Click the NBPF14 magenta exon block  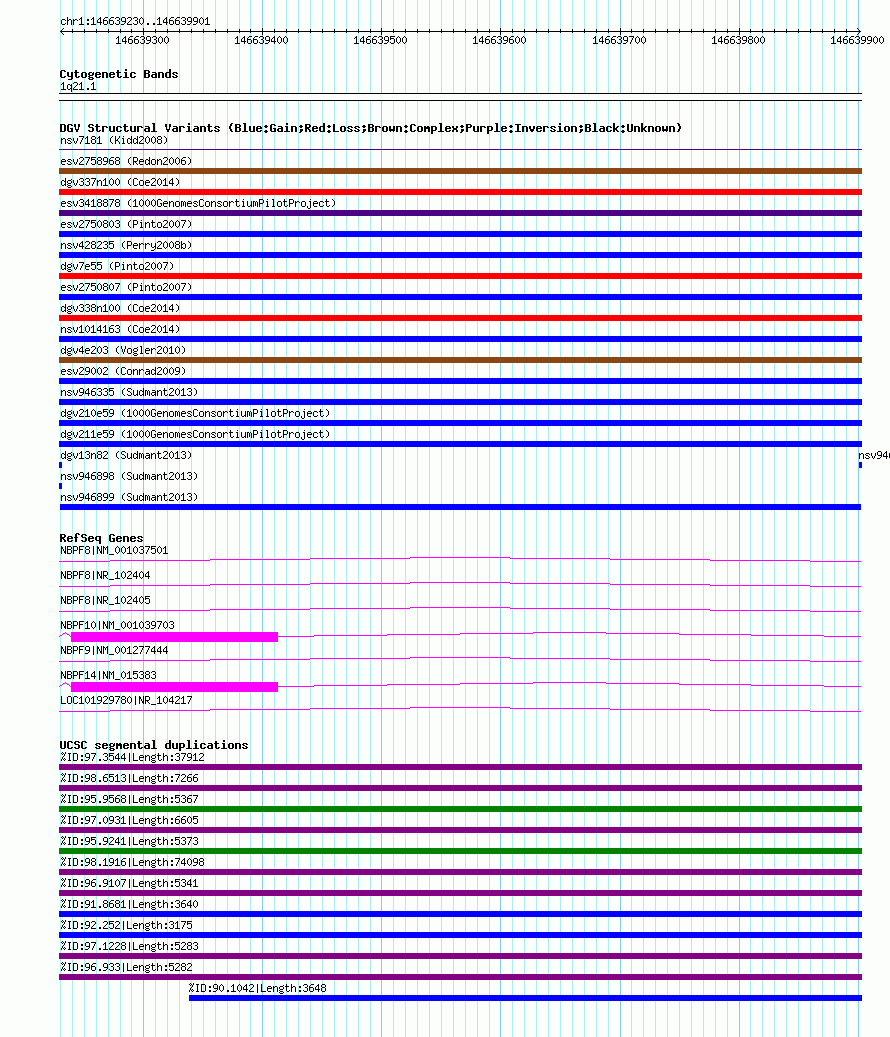tap(175, 687)
